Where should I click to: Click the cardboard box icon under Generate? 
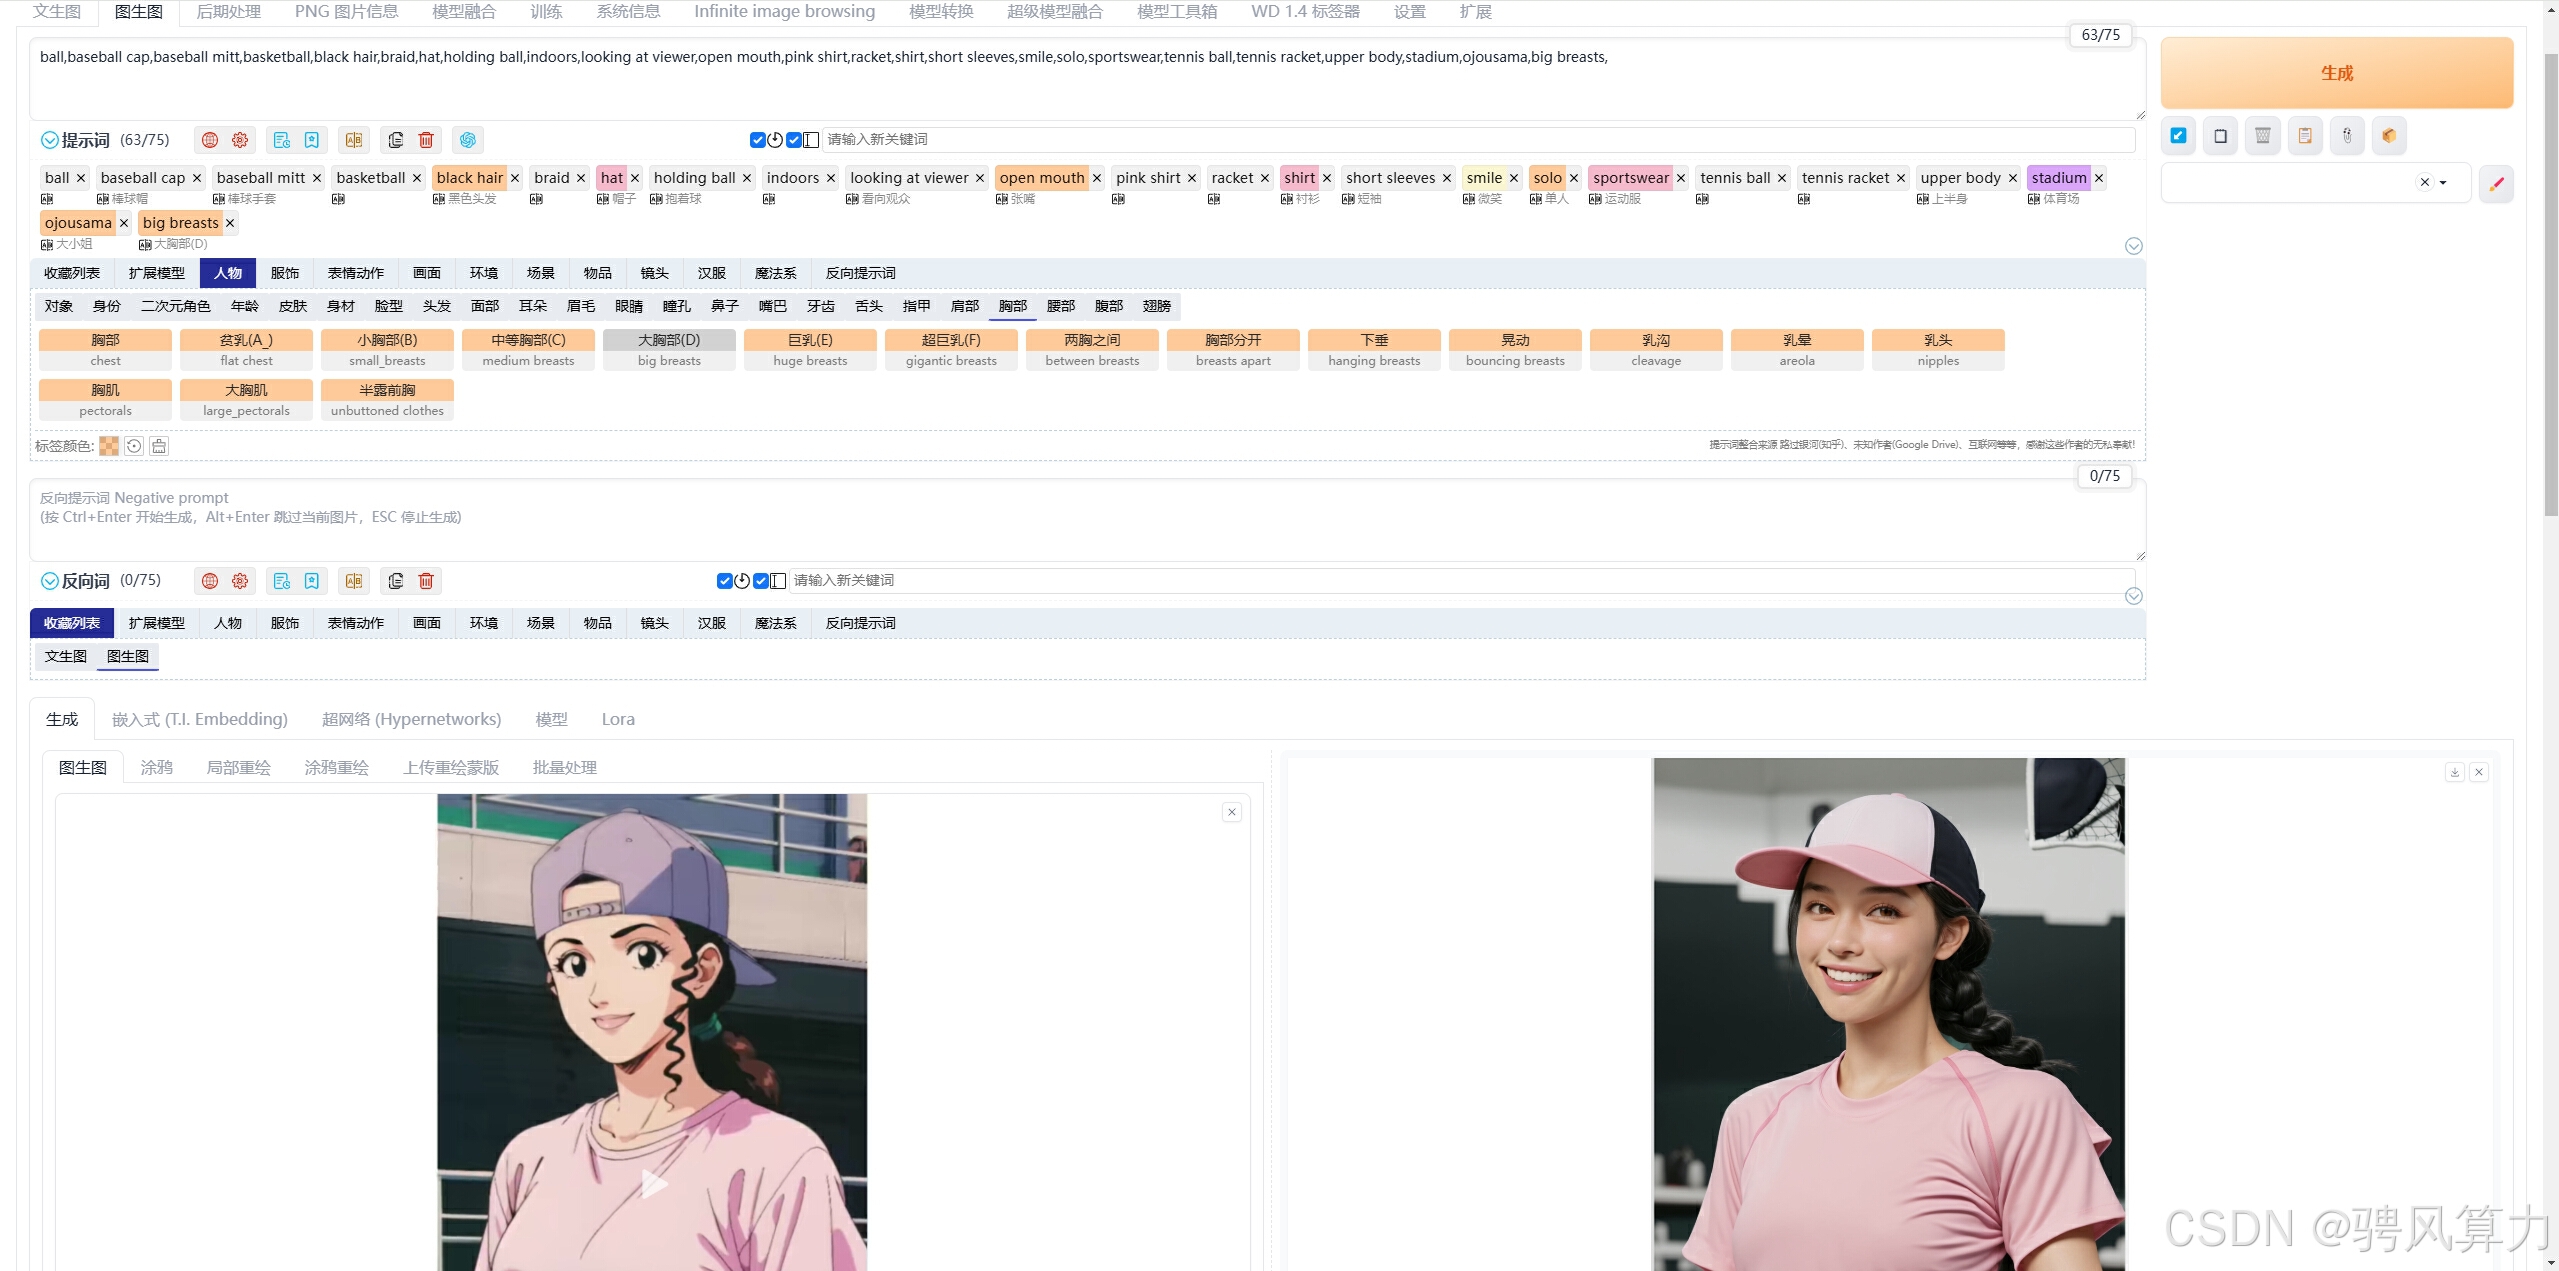(2389, 136)
